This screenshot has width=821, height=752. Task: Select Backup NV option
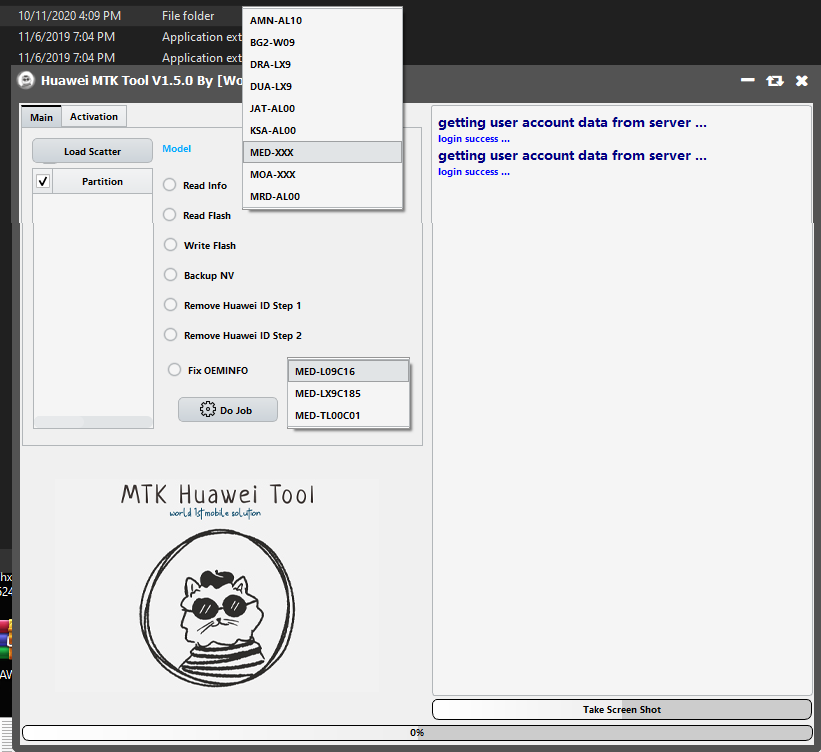tap(170, 274)
